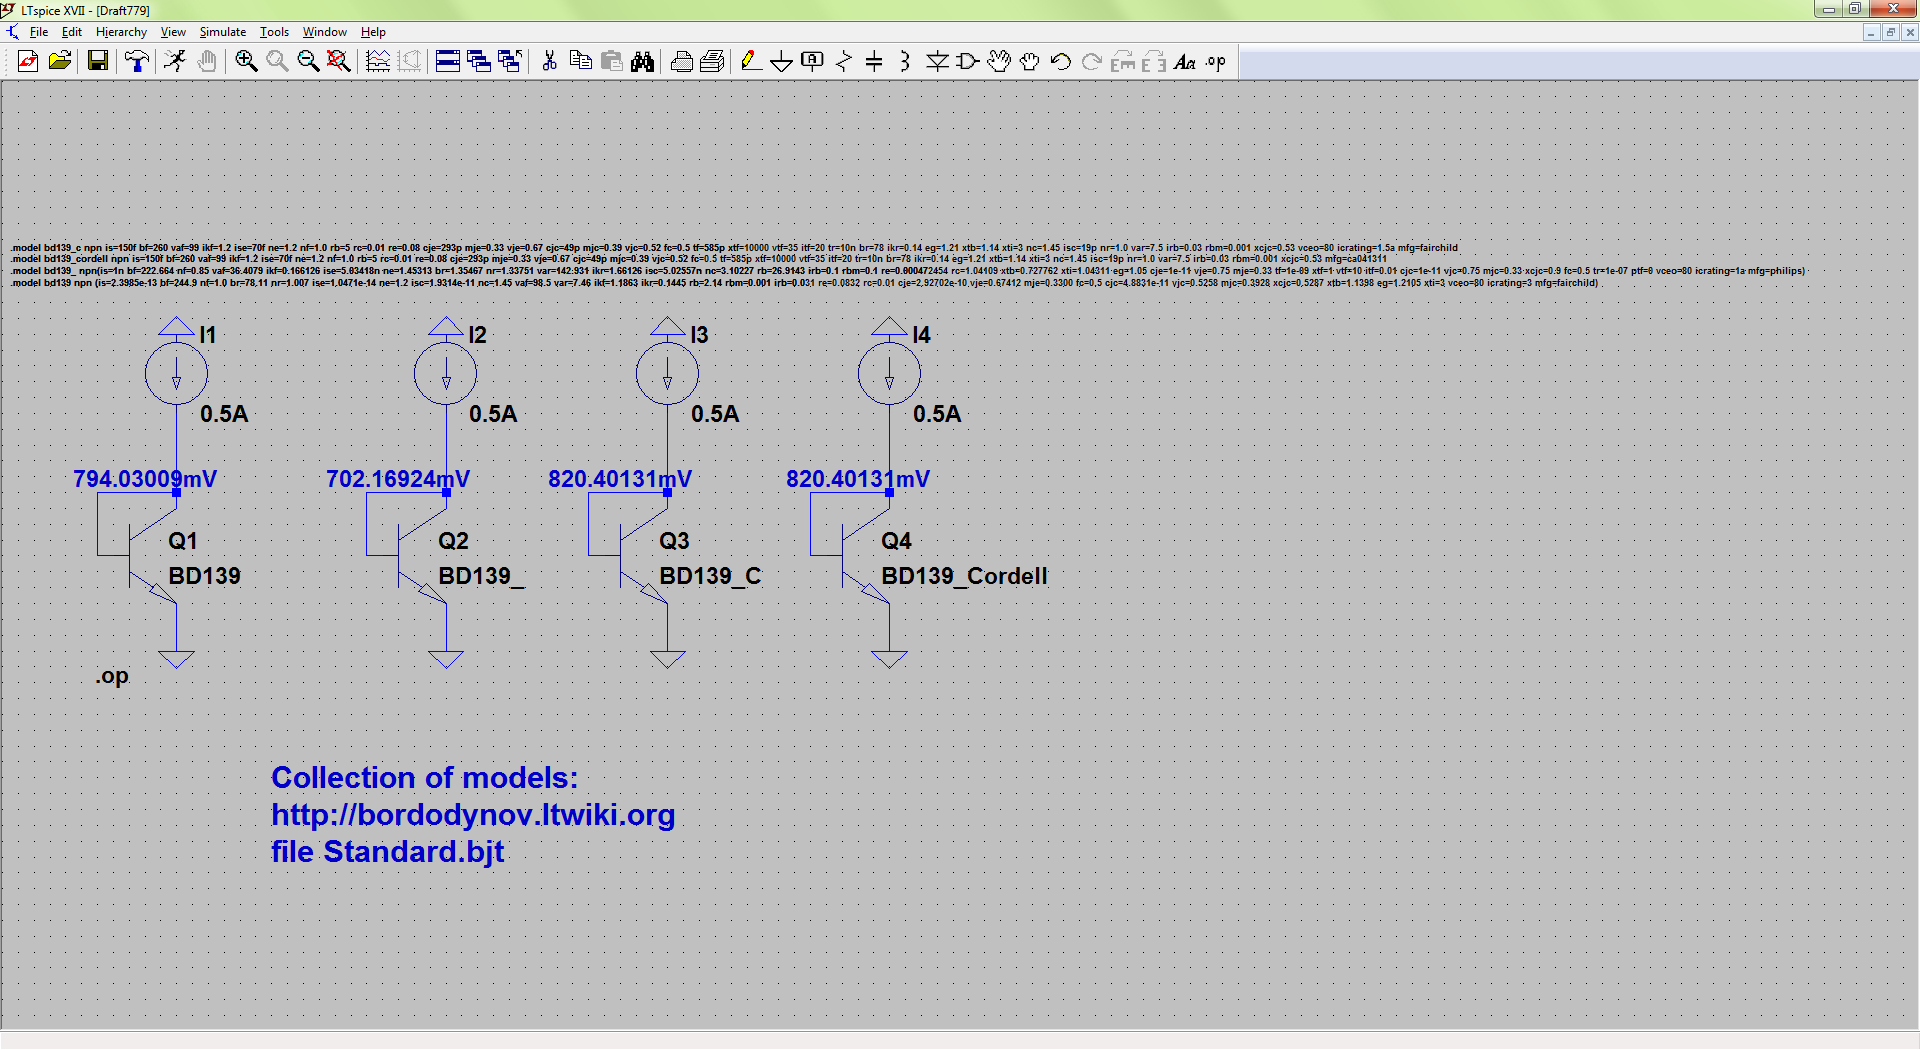This screenshot has height=1050, width=1920.
Task: Place a capacitor
Action: click(x=874, y=62)
